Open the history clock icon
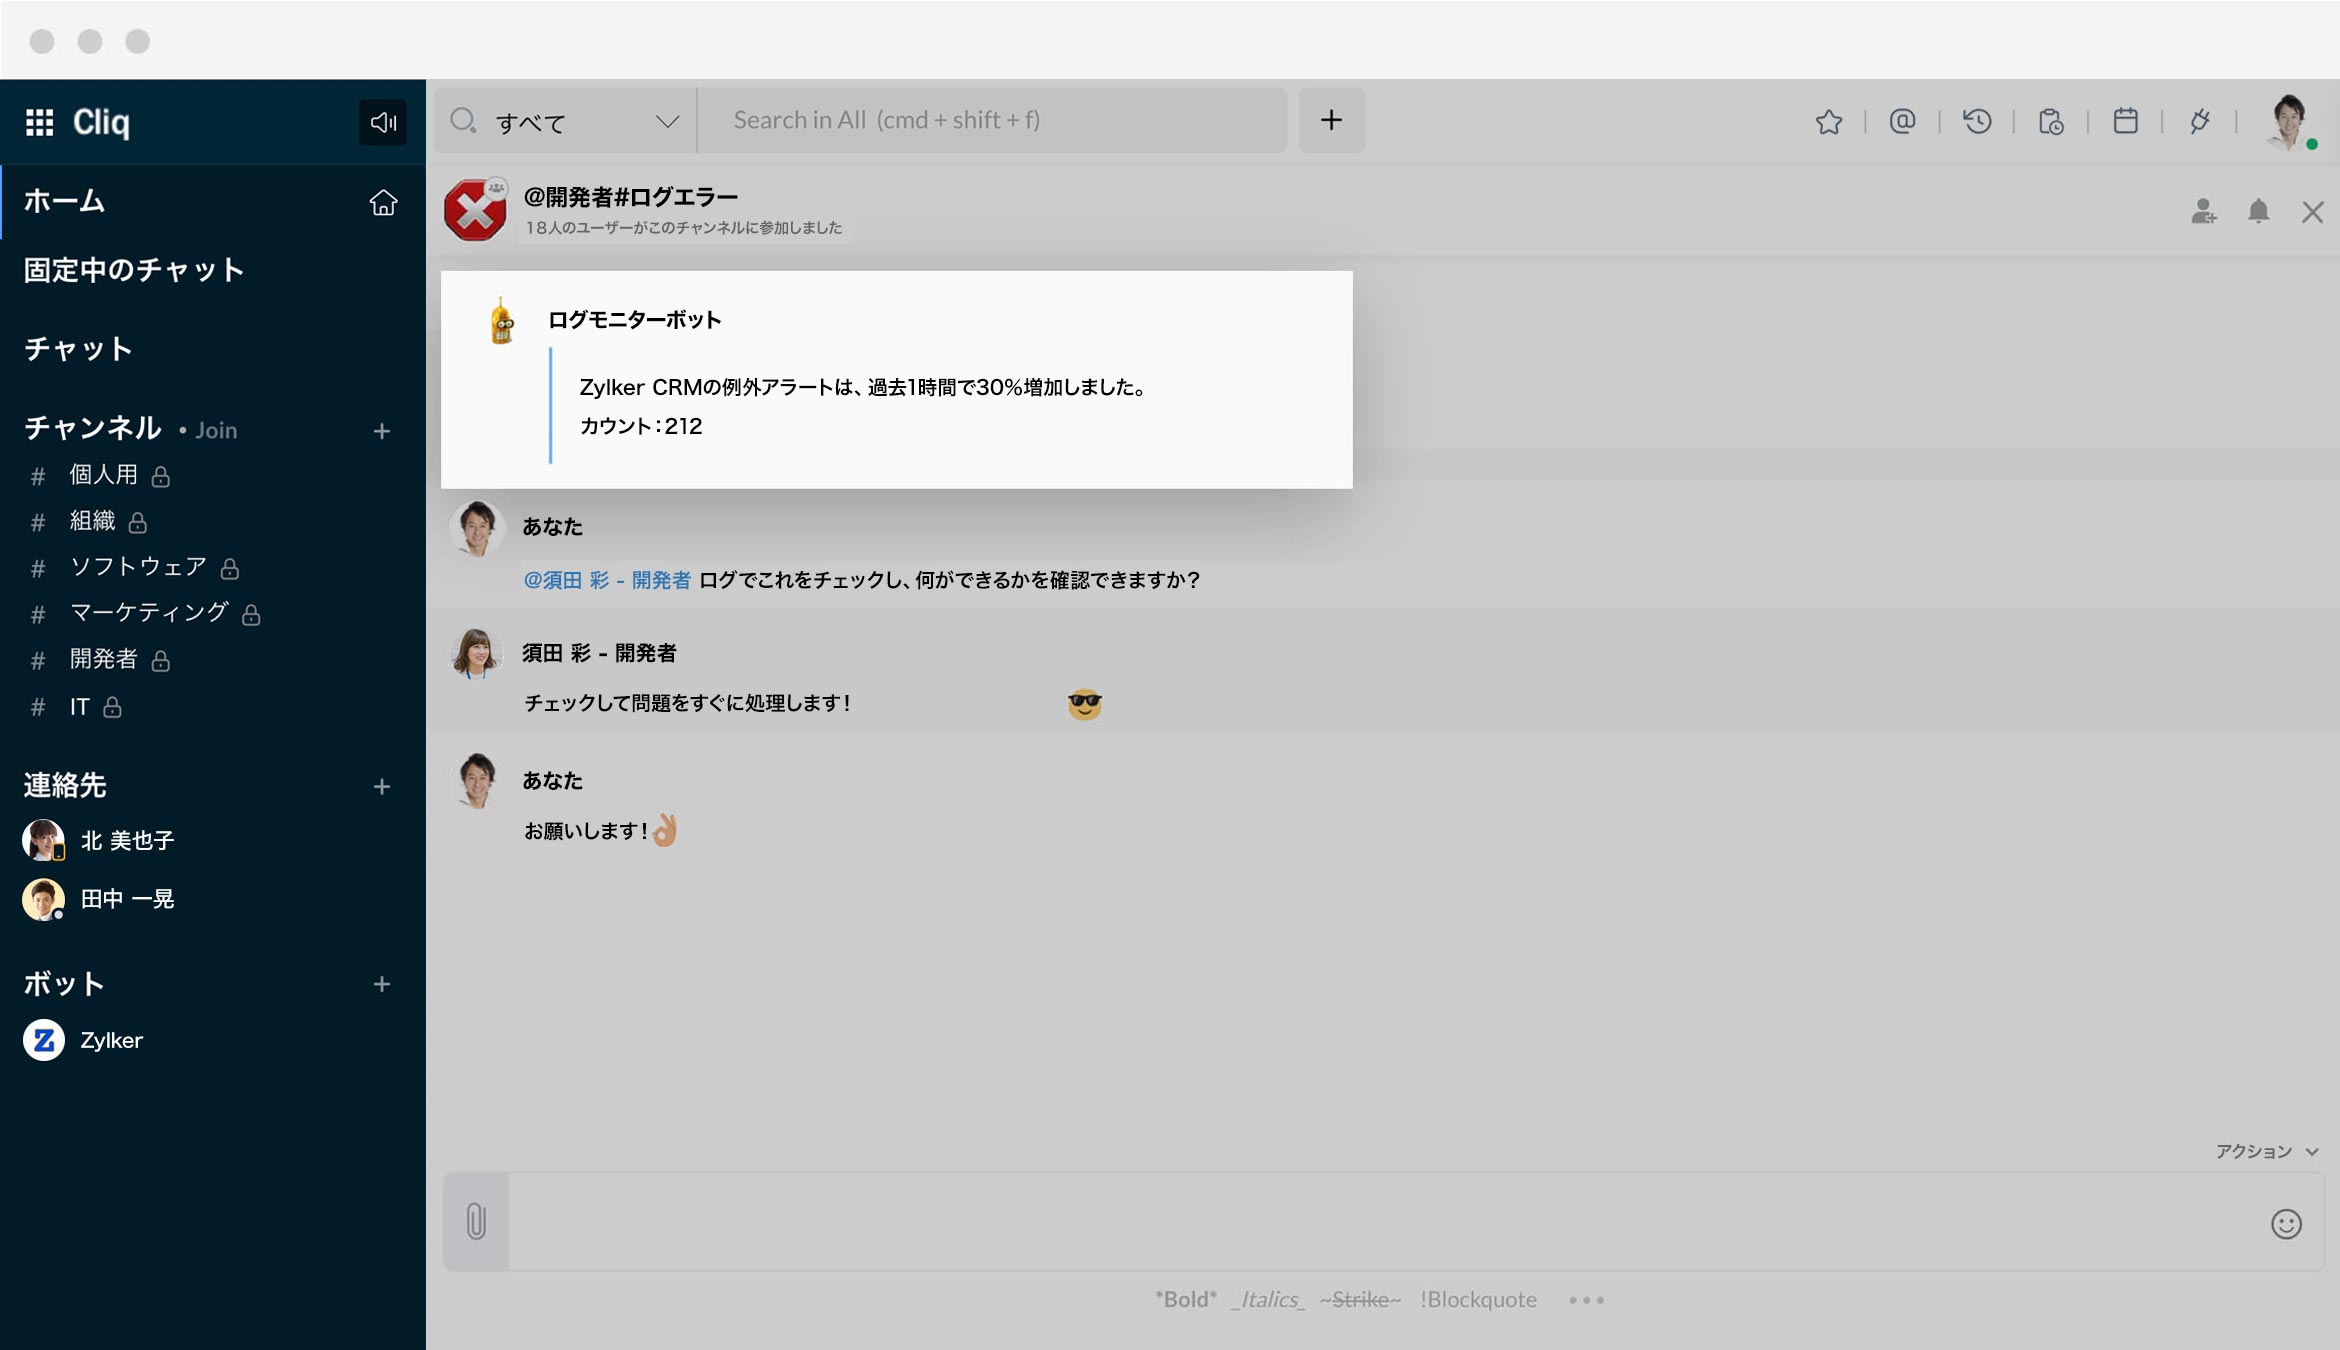The height and width of the screenshot is (1350, 2340). click(1977, 122)
